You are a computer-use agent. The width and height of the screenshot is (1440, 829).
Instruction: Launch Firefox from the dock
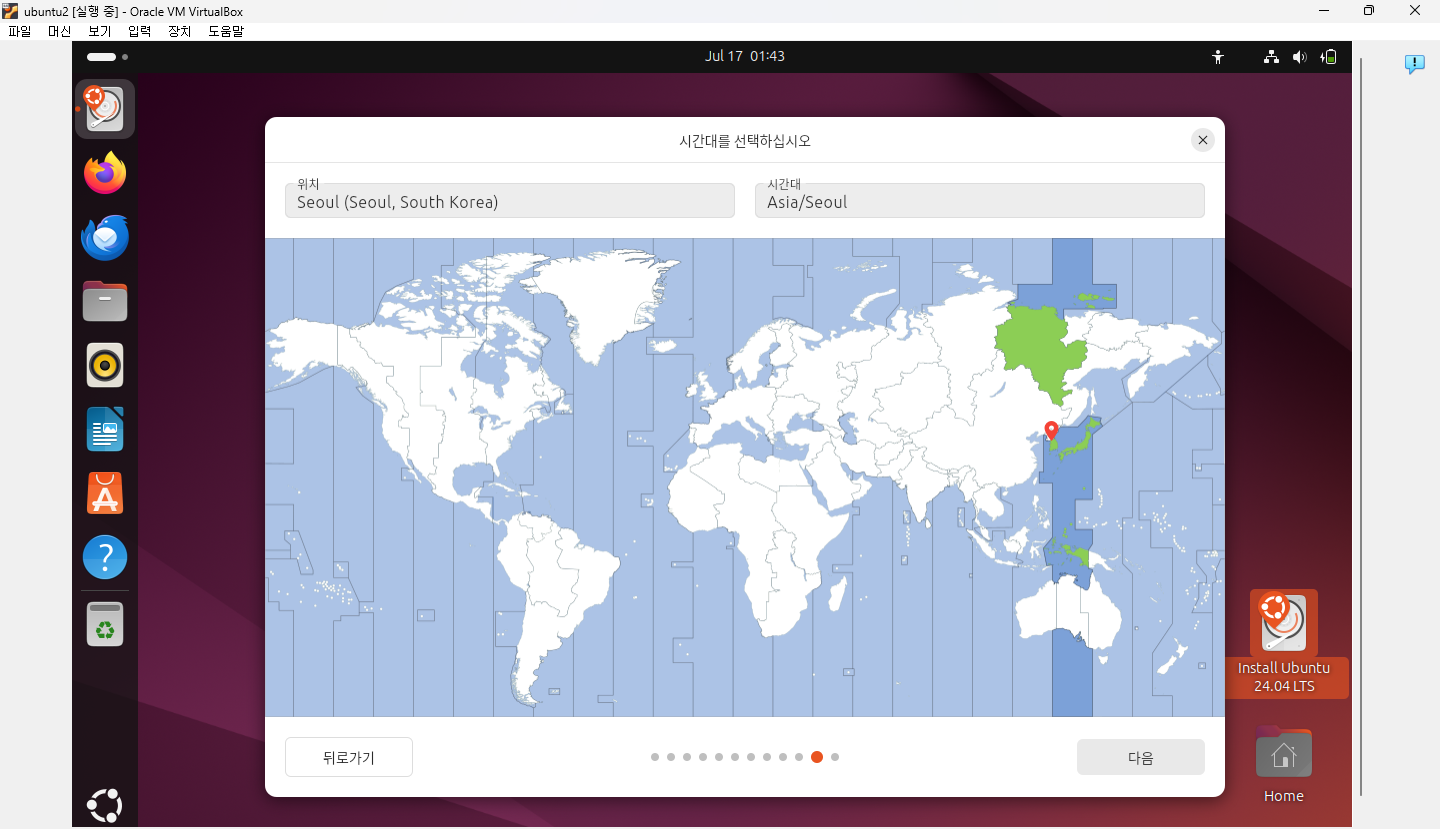point(105,173)
